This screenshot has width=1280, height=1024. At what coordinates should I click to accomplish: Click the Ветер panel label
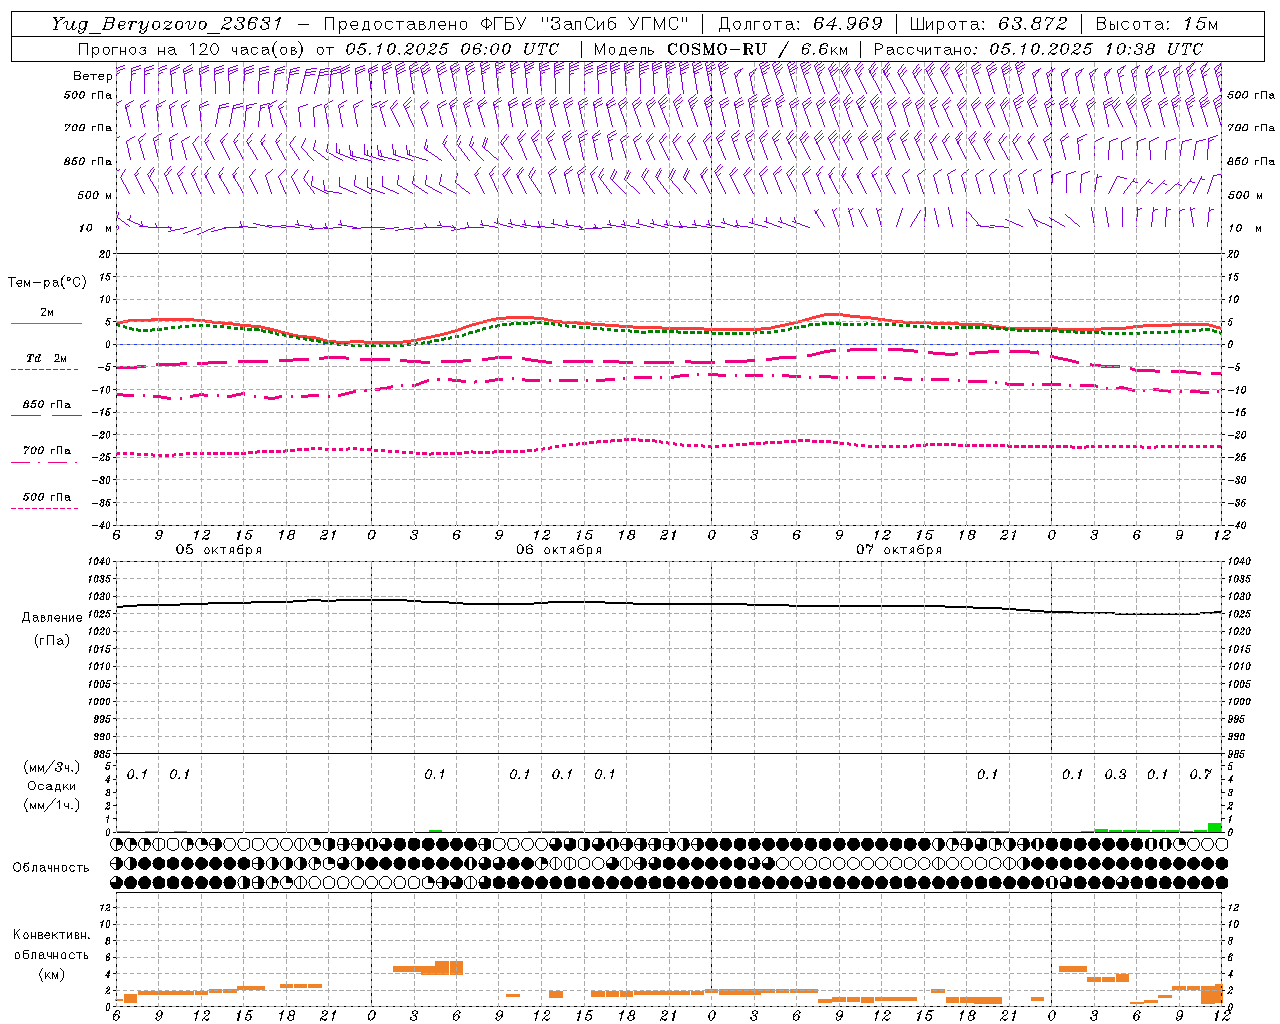click(92, 76)
